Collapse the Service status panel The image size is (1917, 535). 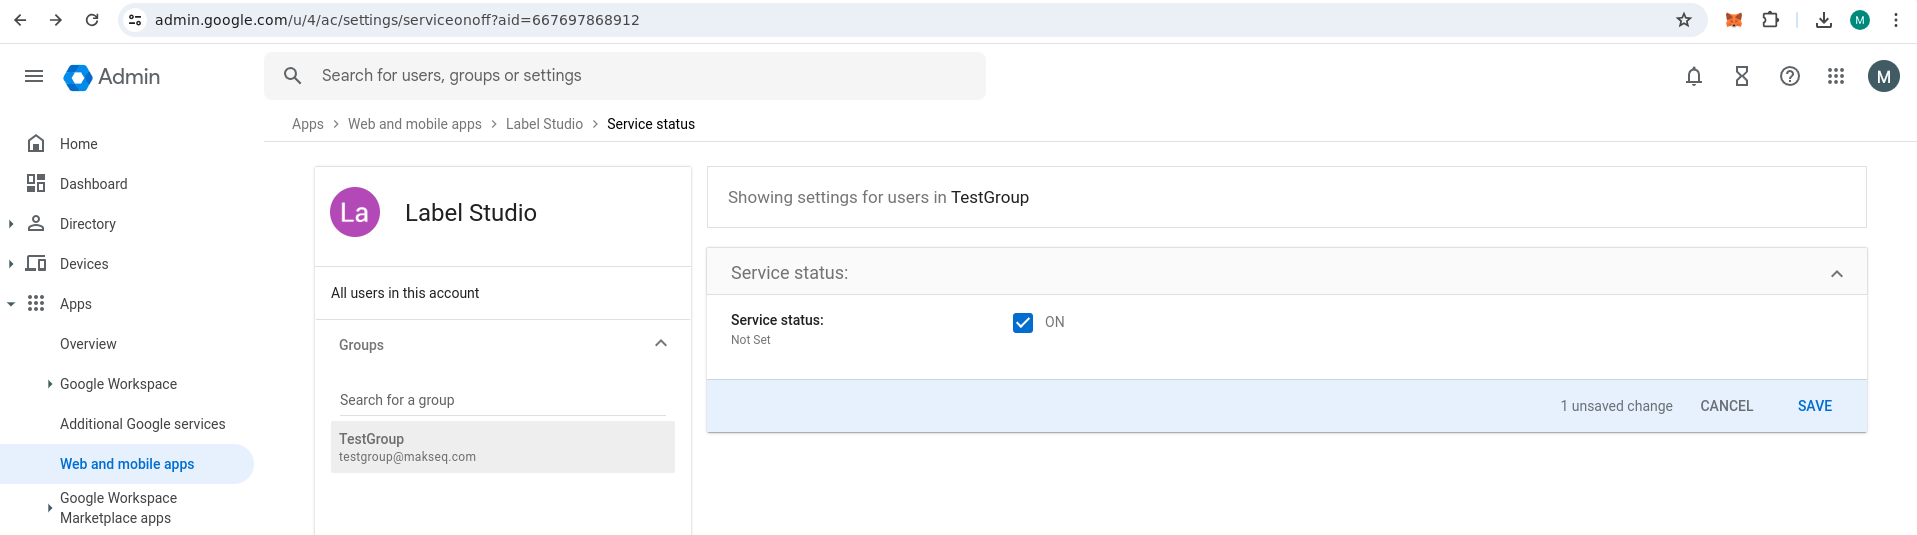1836,274
